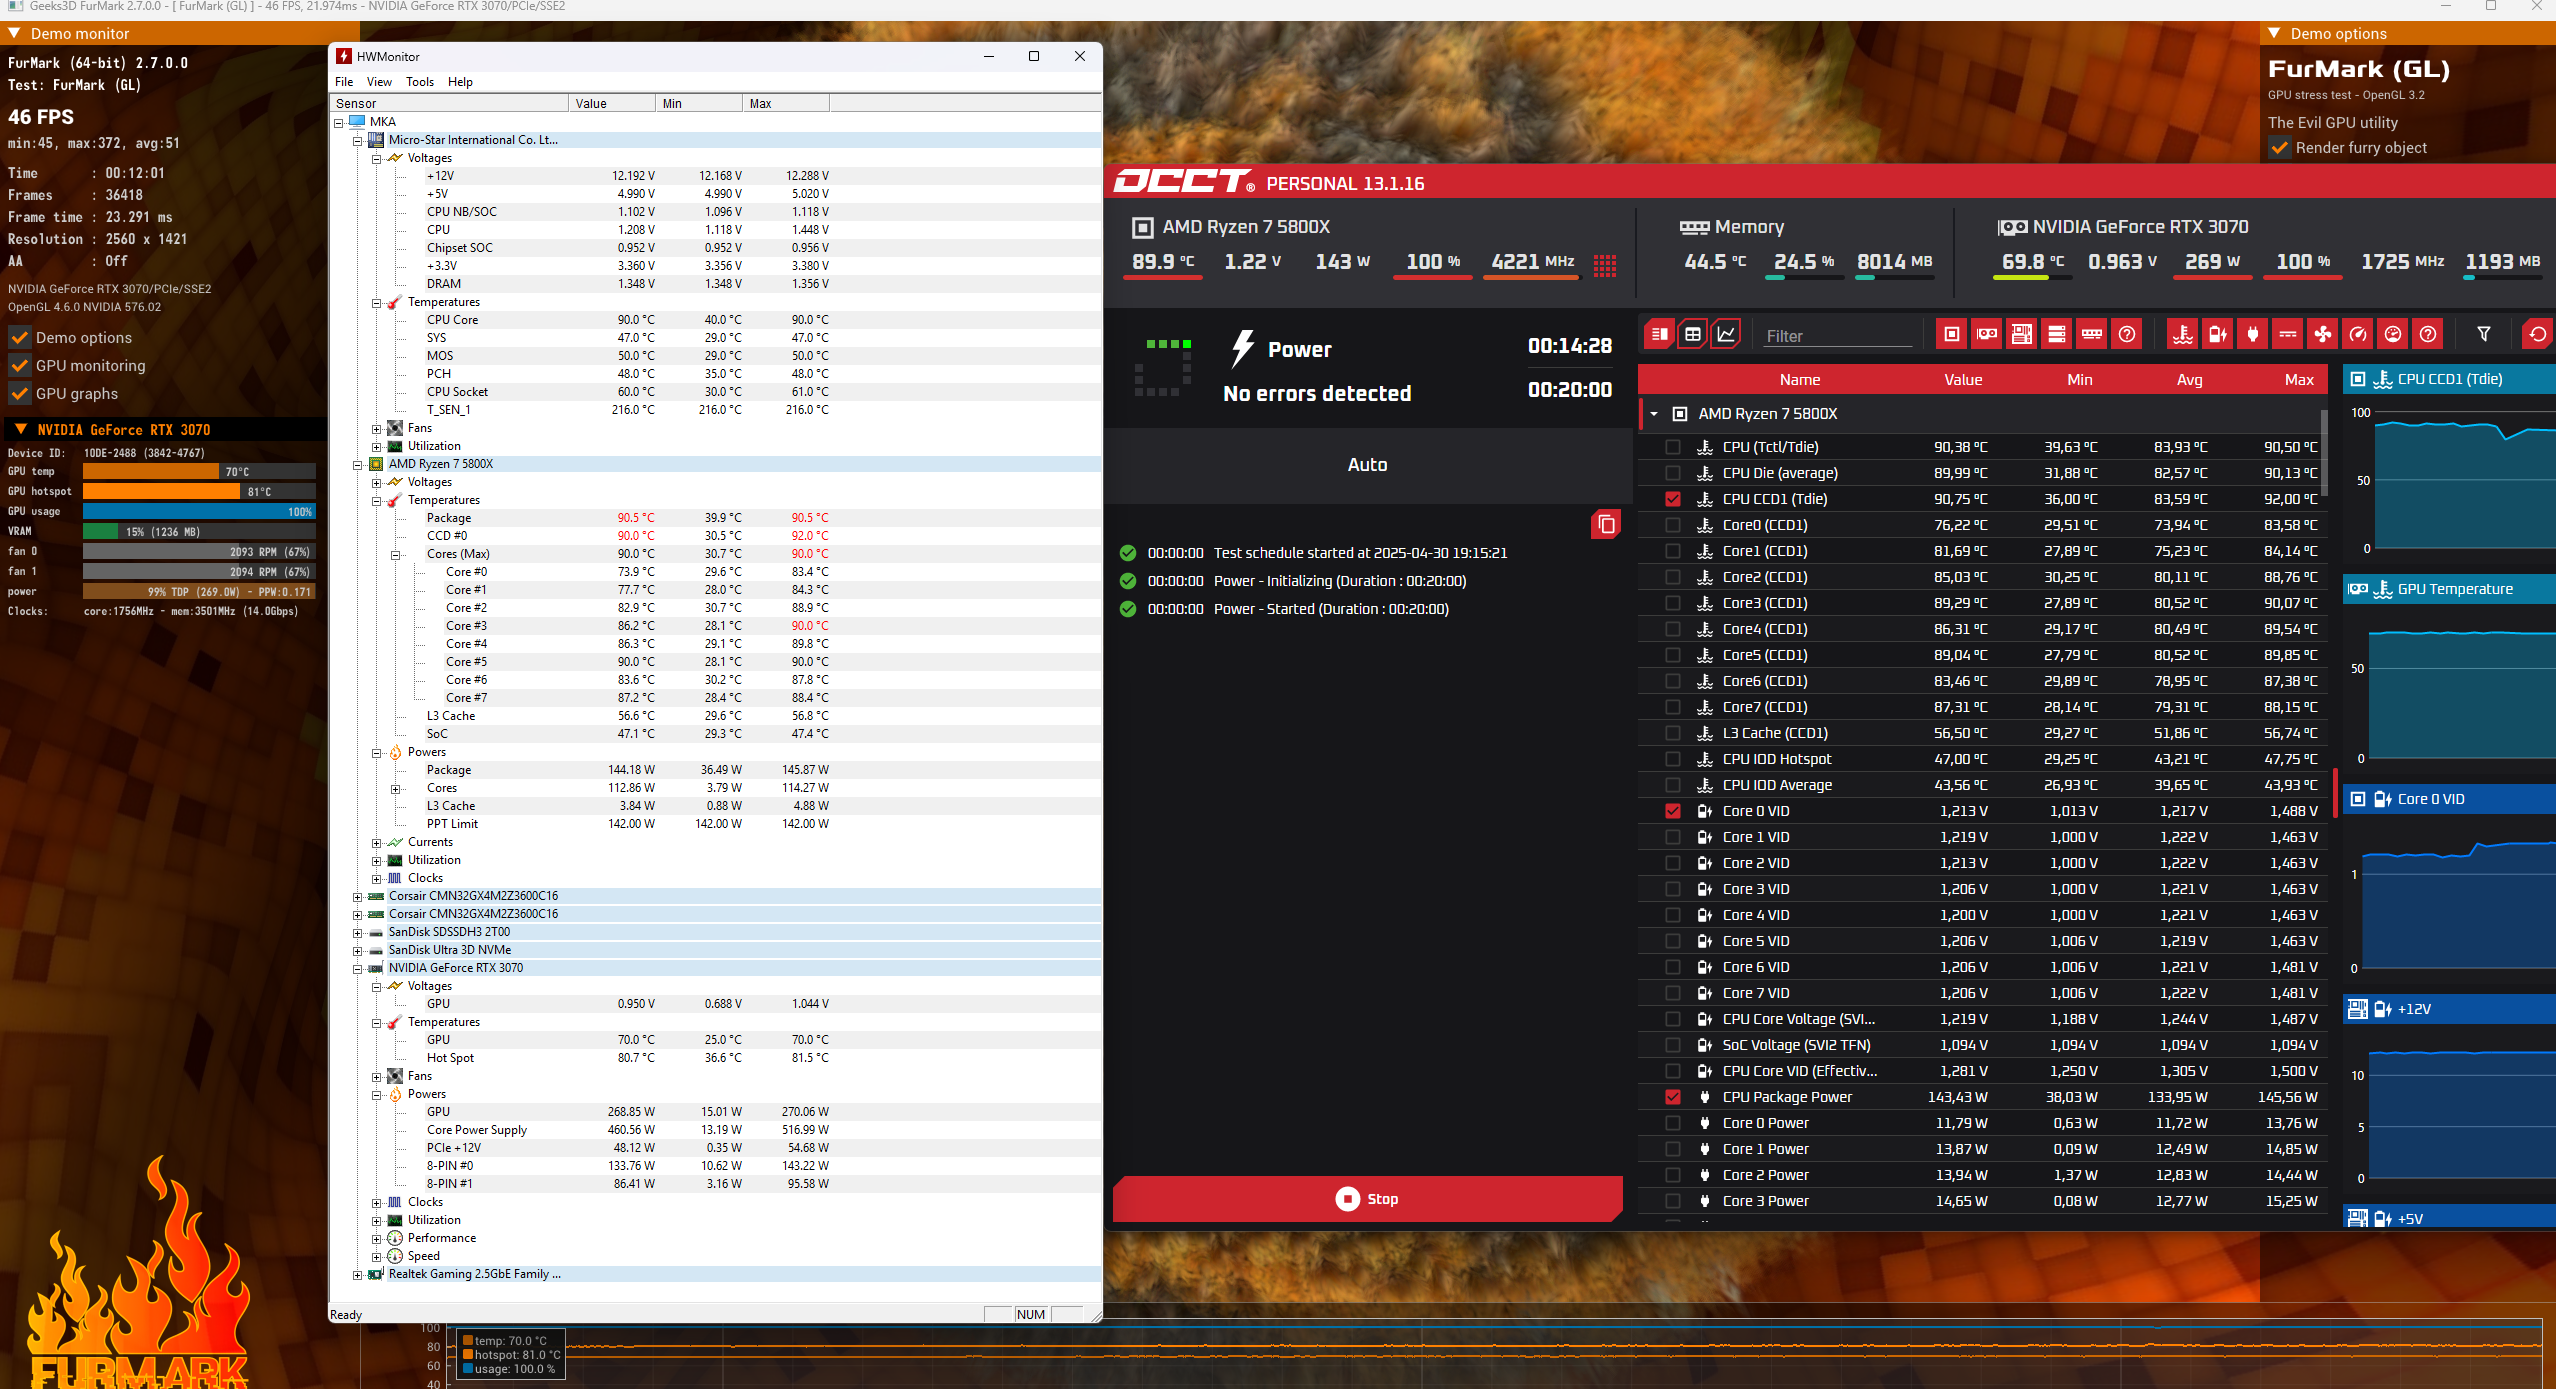Collapse the FurMark Demo monitor panel triangle
Viewport: 2556px width, 1389px height.
15,33
